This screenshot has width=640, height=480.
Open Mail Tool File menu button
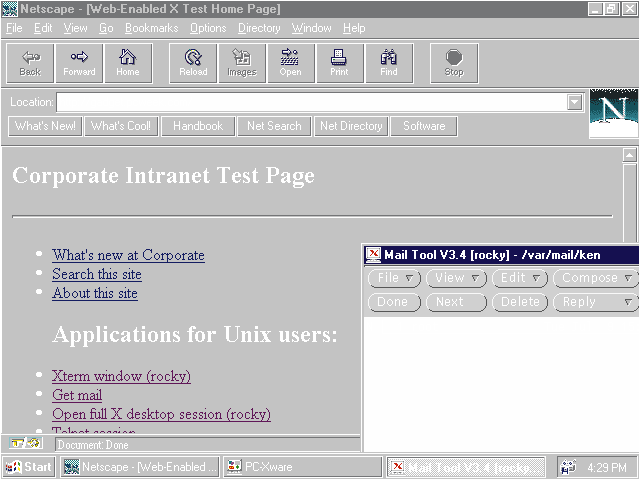(x=394, y=278)
